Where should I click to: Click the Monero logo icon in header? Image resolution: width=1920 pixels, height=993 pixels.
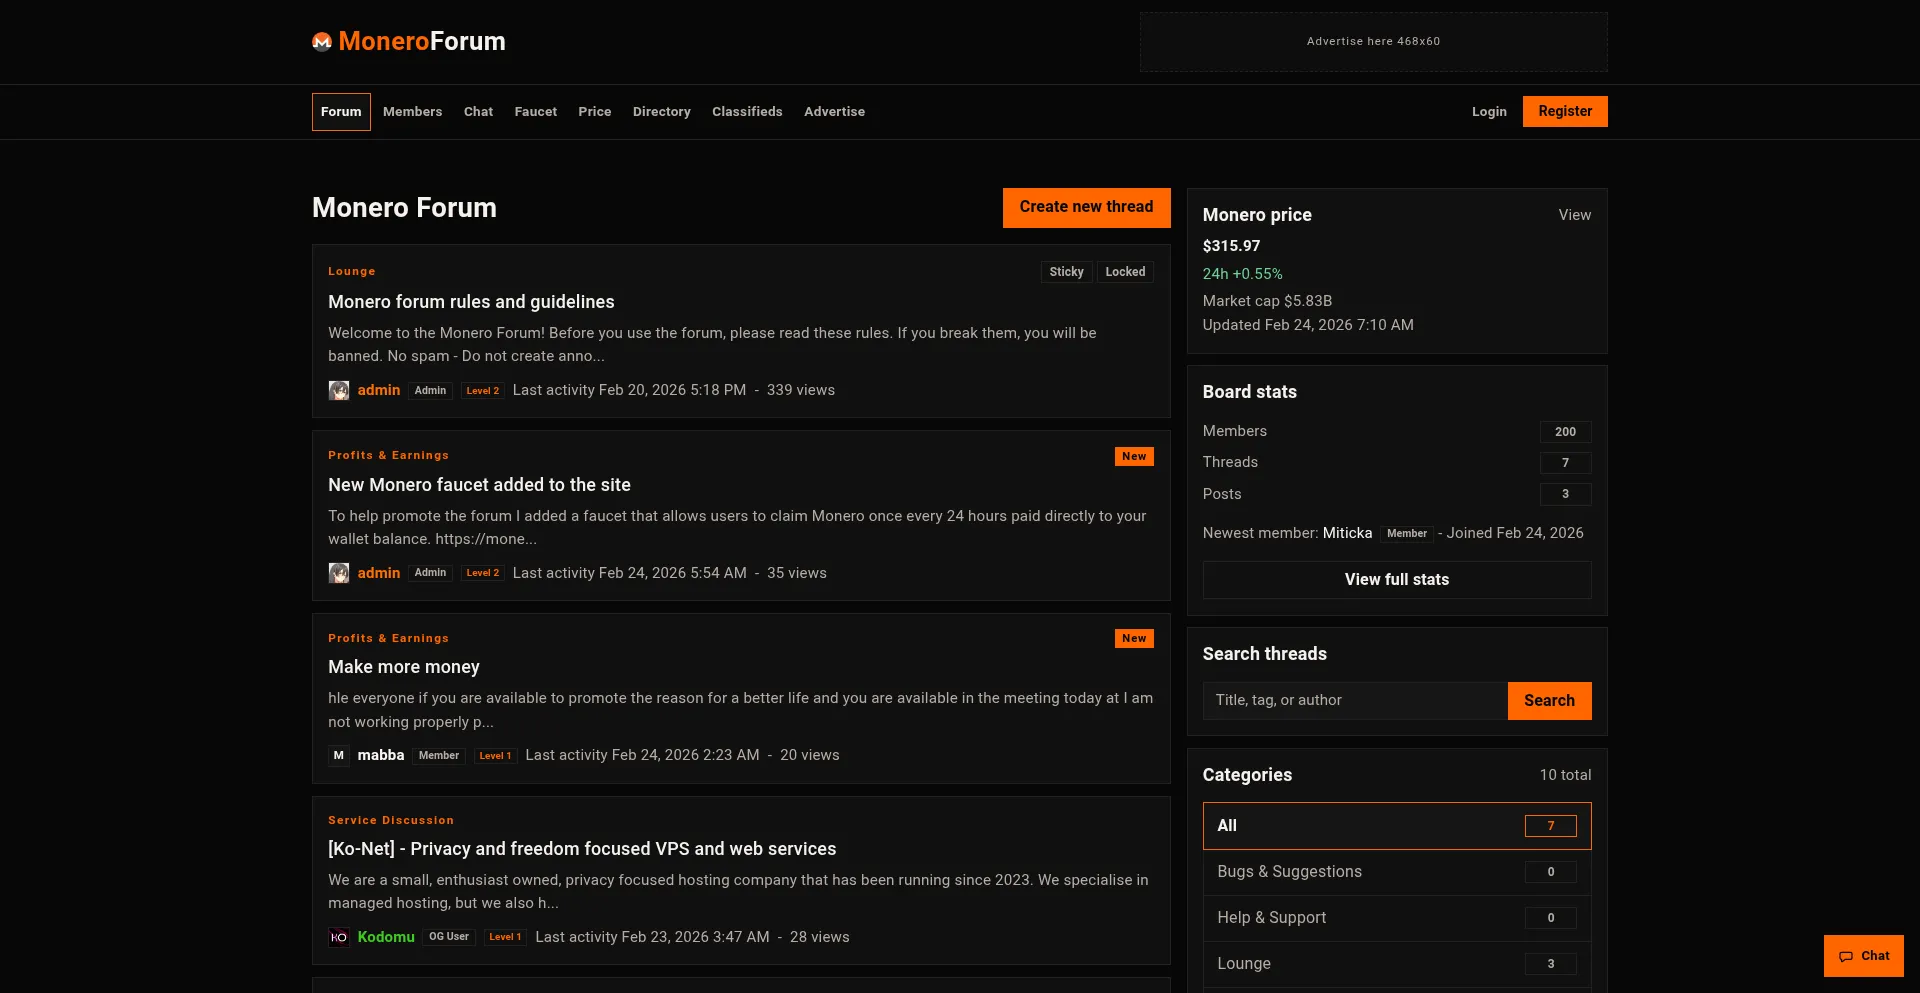(322, 41)
